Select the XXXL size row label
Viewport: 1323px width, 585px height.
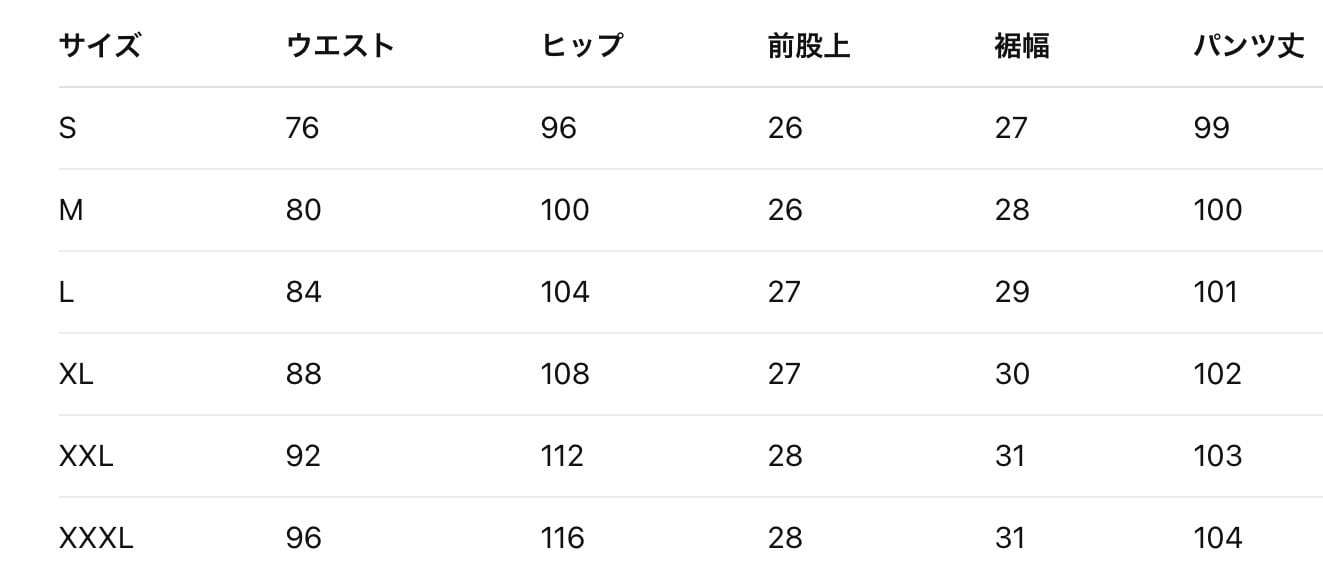point(96,538)
